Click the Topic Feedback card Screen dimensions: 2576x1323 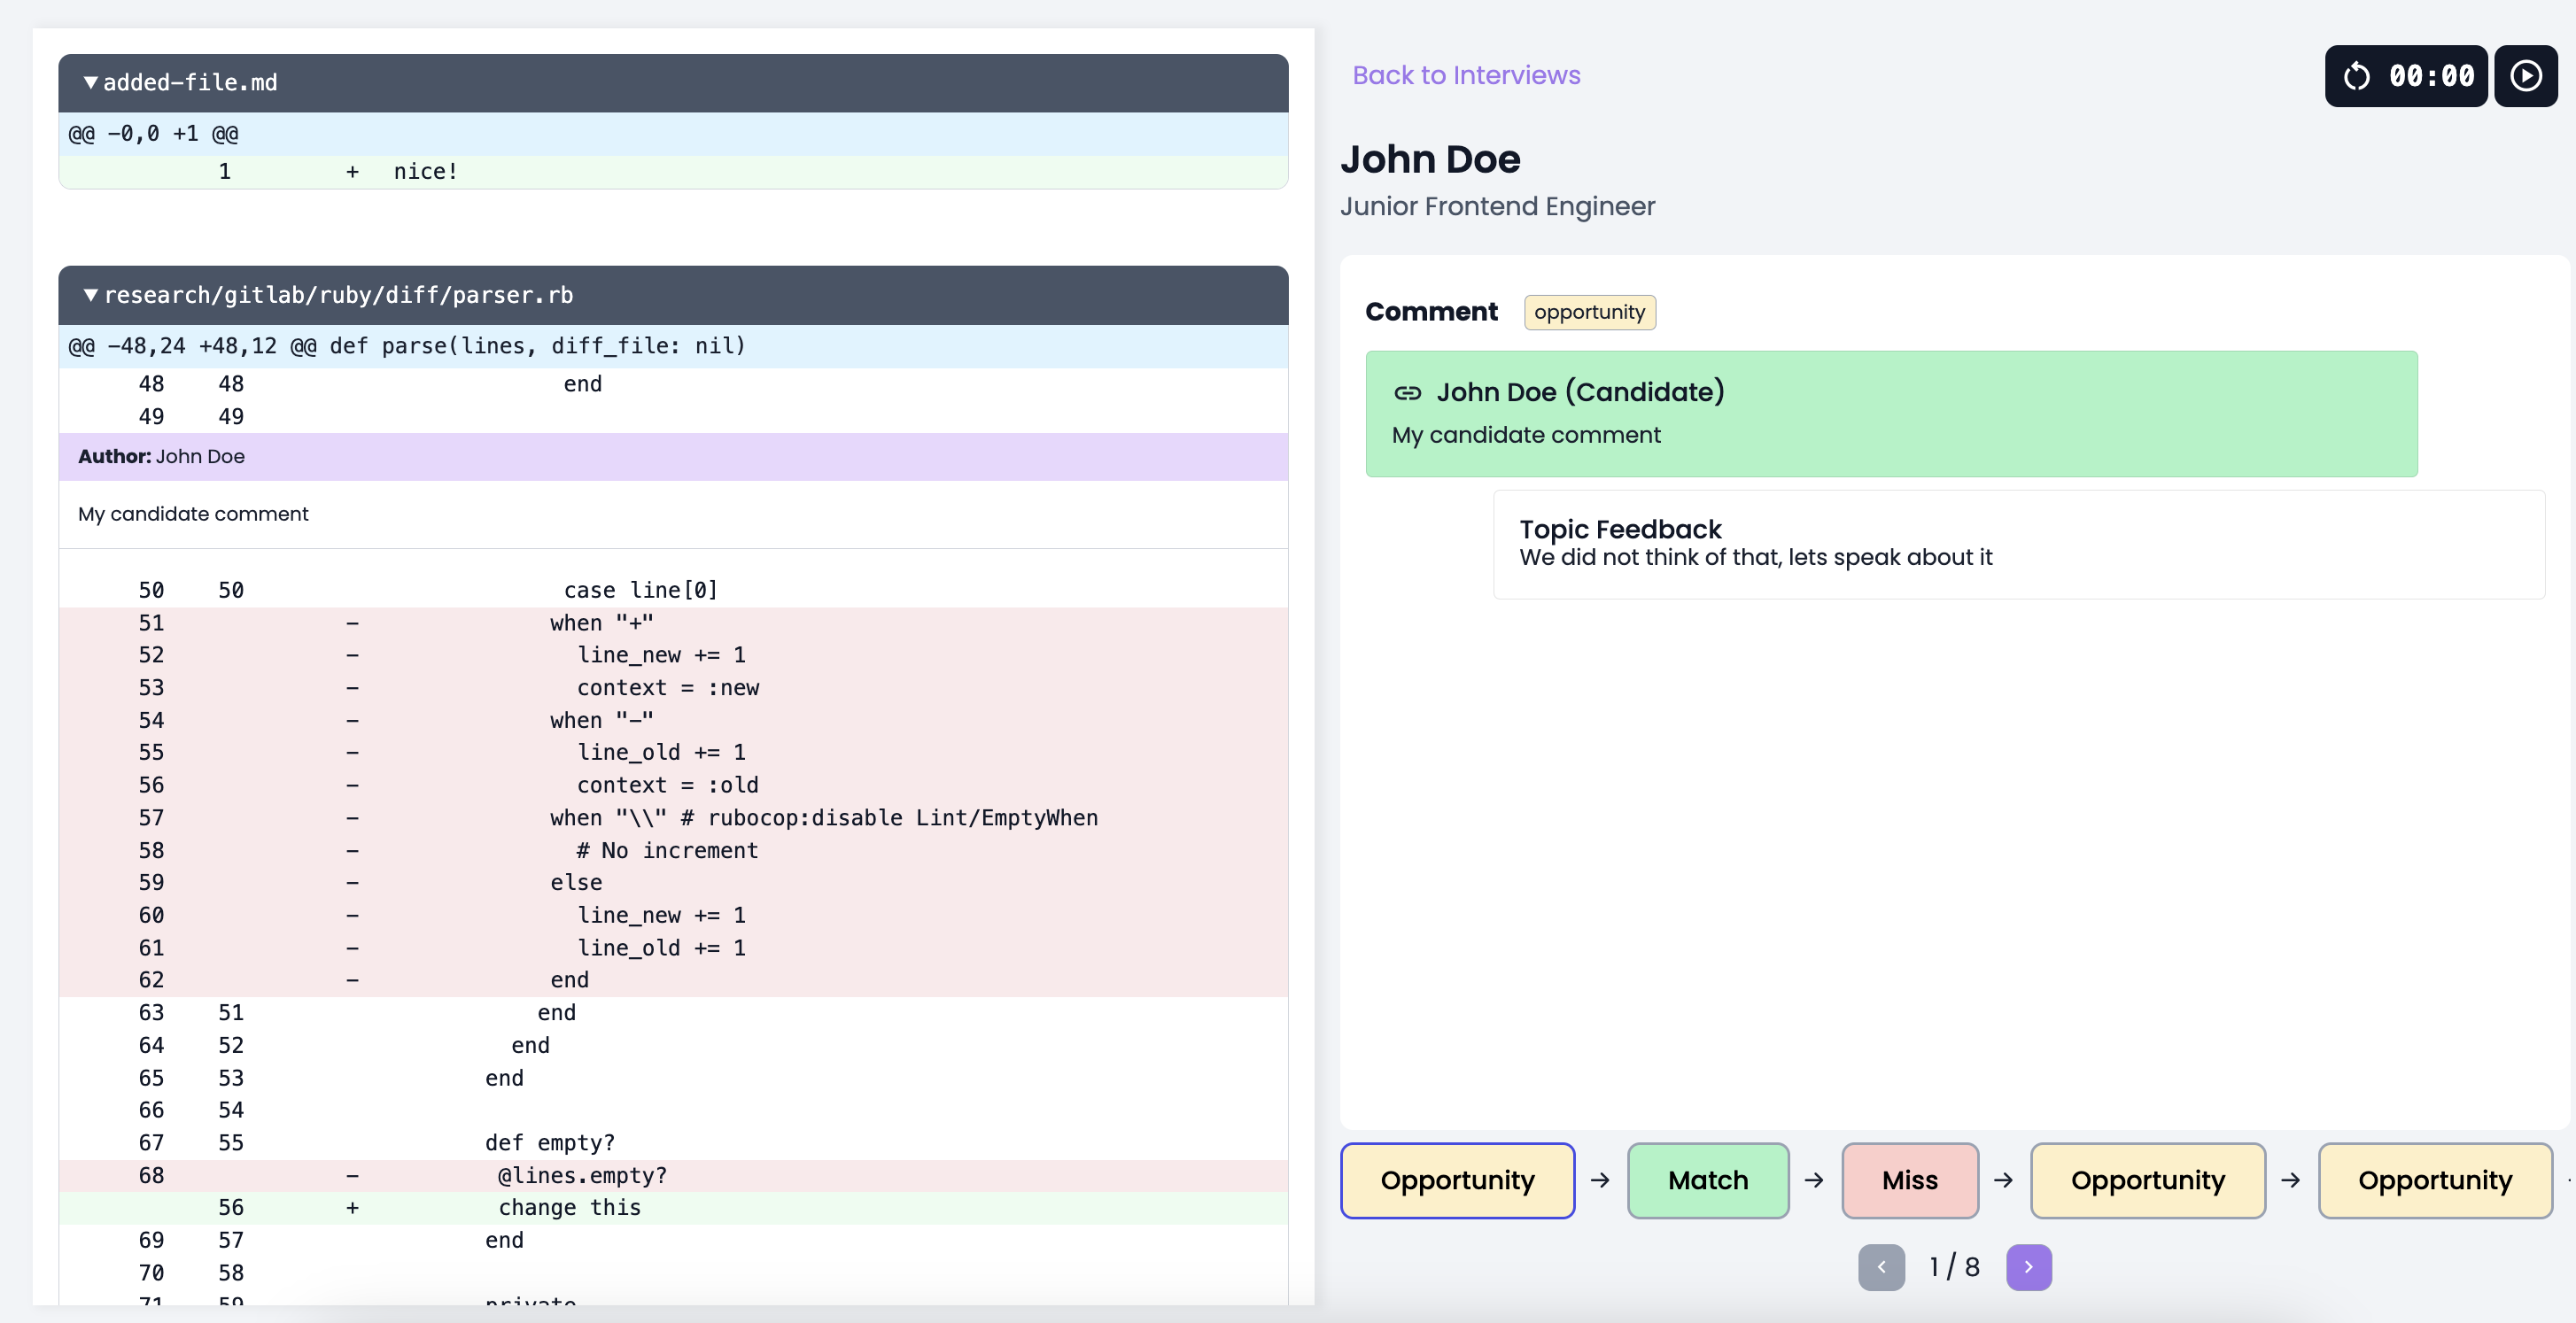2018,544
